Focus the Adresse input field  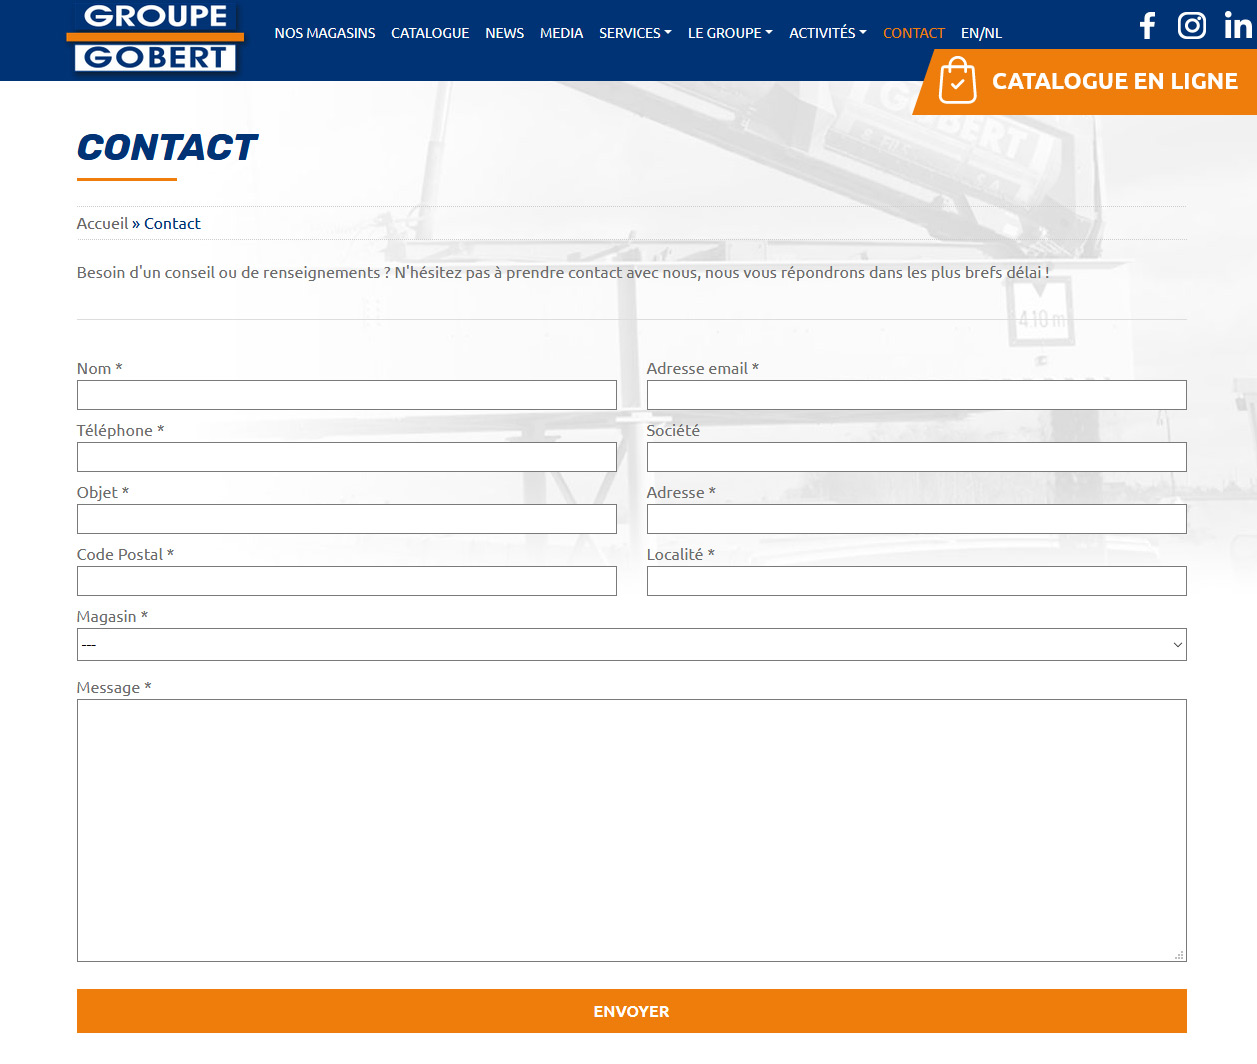(x=917, y=519)
